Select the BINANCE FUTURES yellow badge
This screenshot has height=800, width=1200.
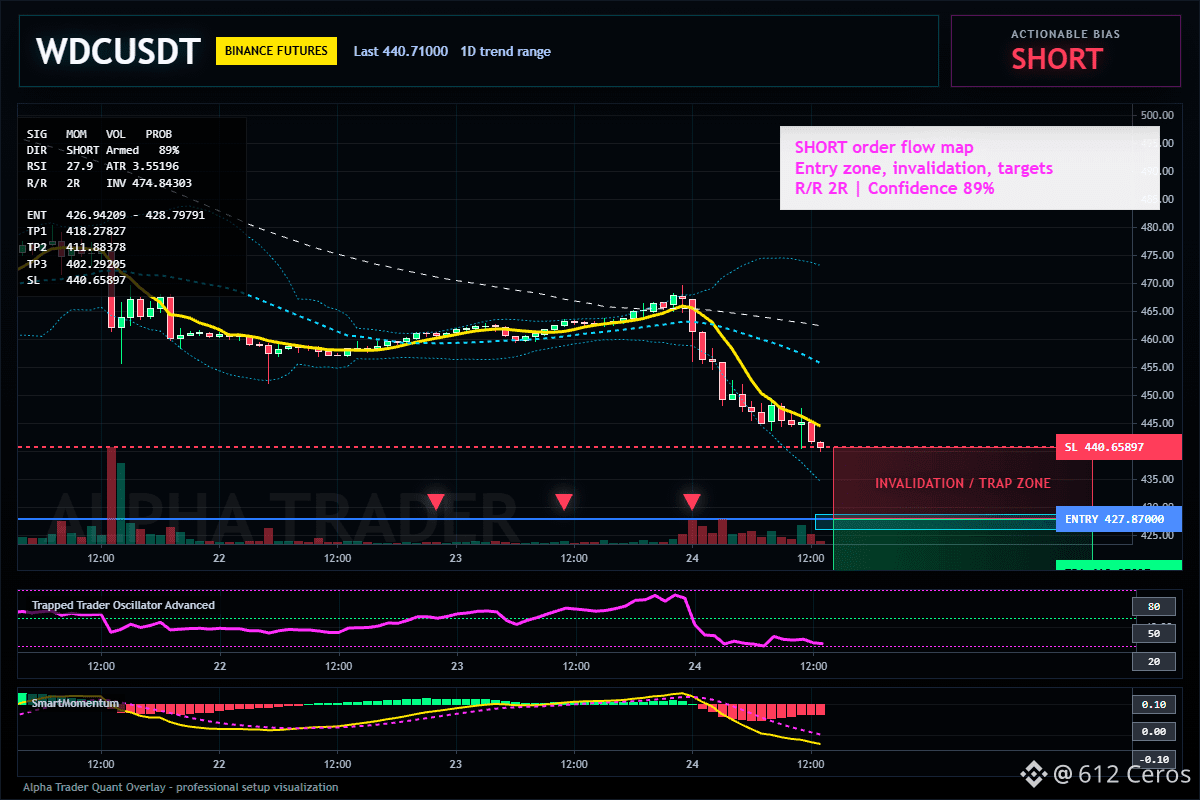[x=277, y=51]
